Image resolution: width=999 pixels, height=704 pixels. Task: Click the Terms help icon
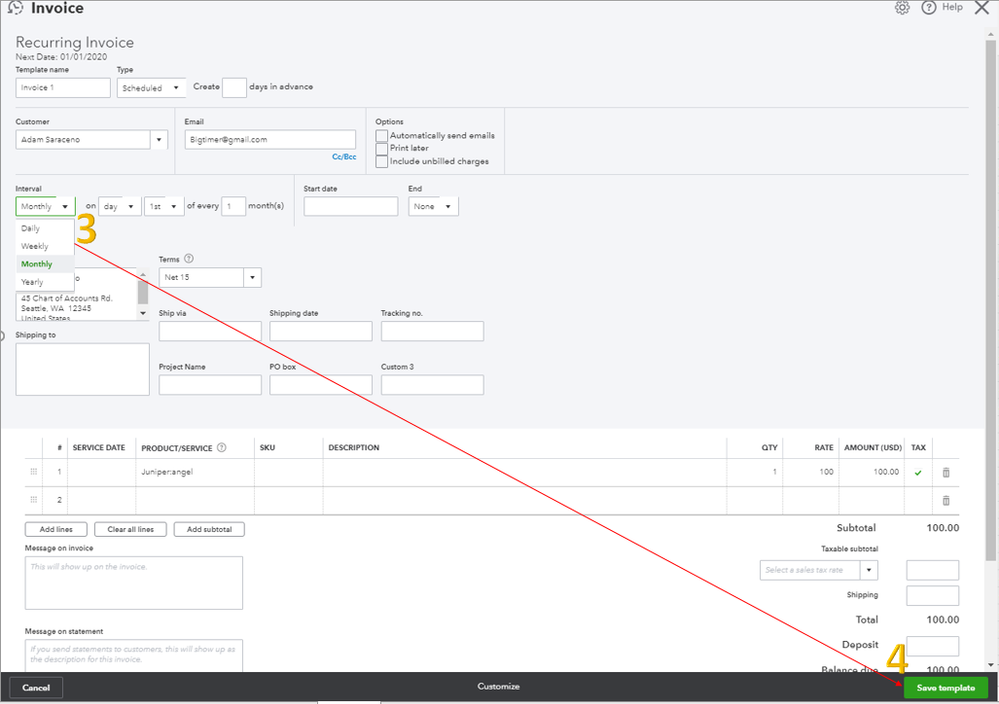click(x=189, y=259)
